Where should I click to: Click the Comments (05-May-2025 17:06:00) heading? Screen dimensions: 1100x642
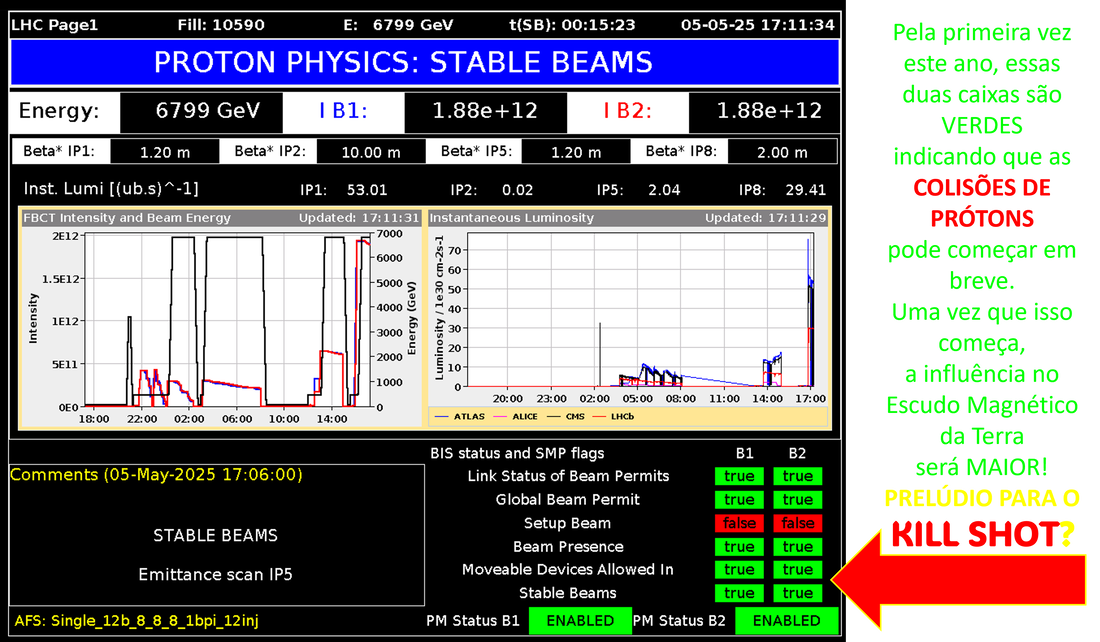(156, 475)
